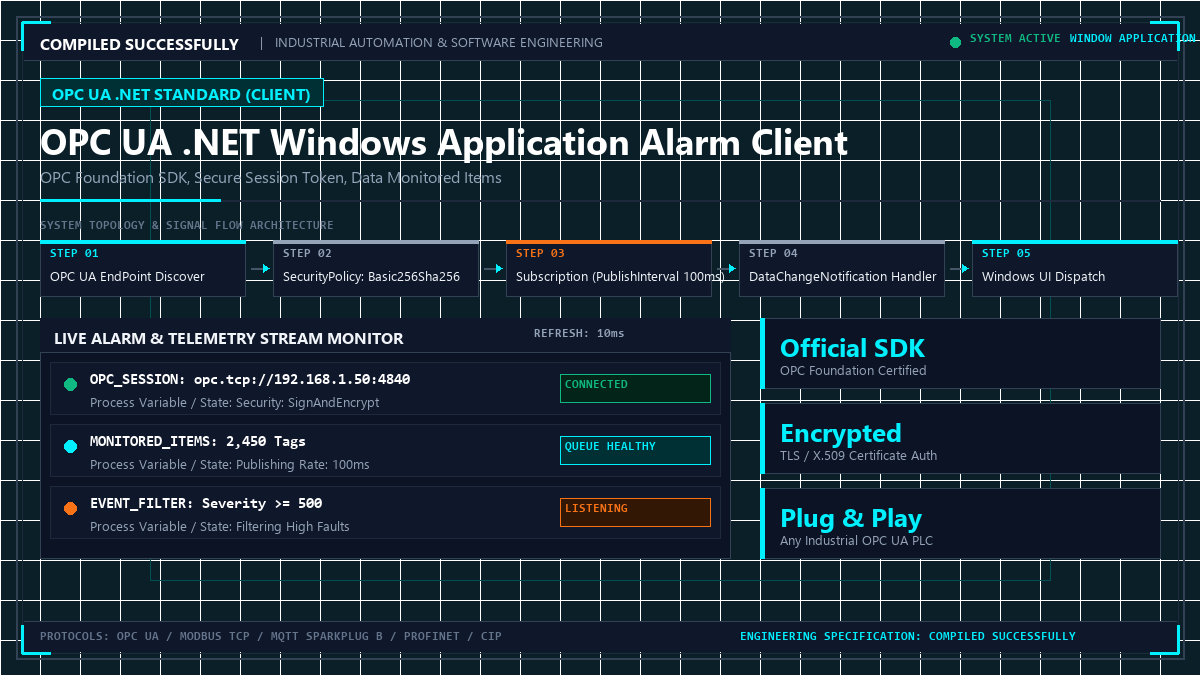
Task: Click the CONNECTED status badge
Action: (x=635, y=388)
